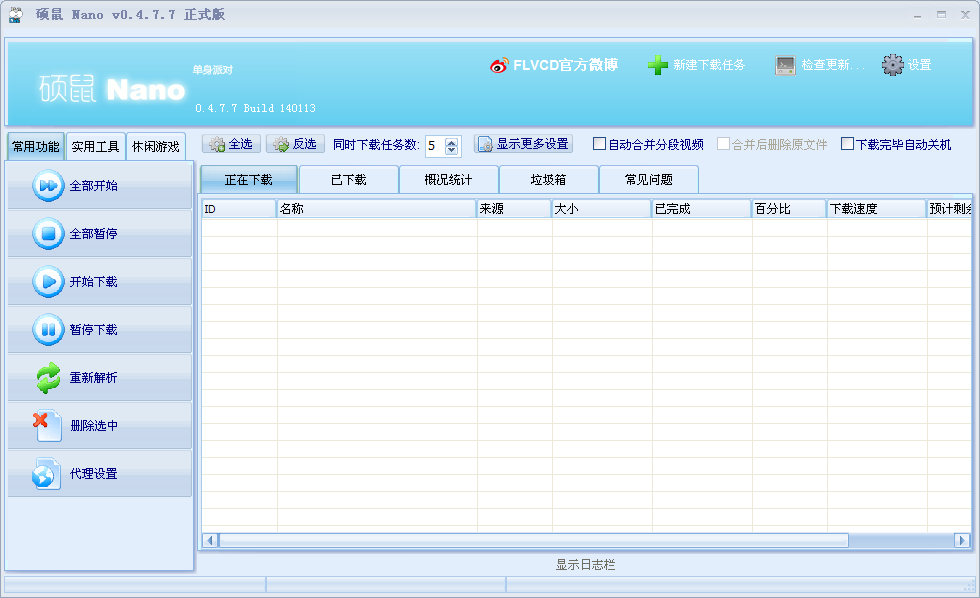Viewport: 980px width, 598px height.
Task: Switch to the 常用功能 tab
Action: click(36, 147)
